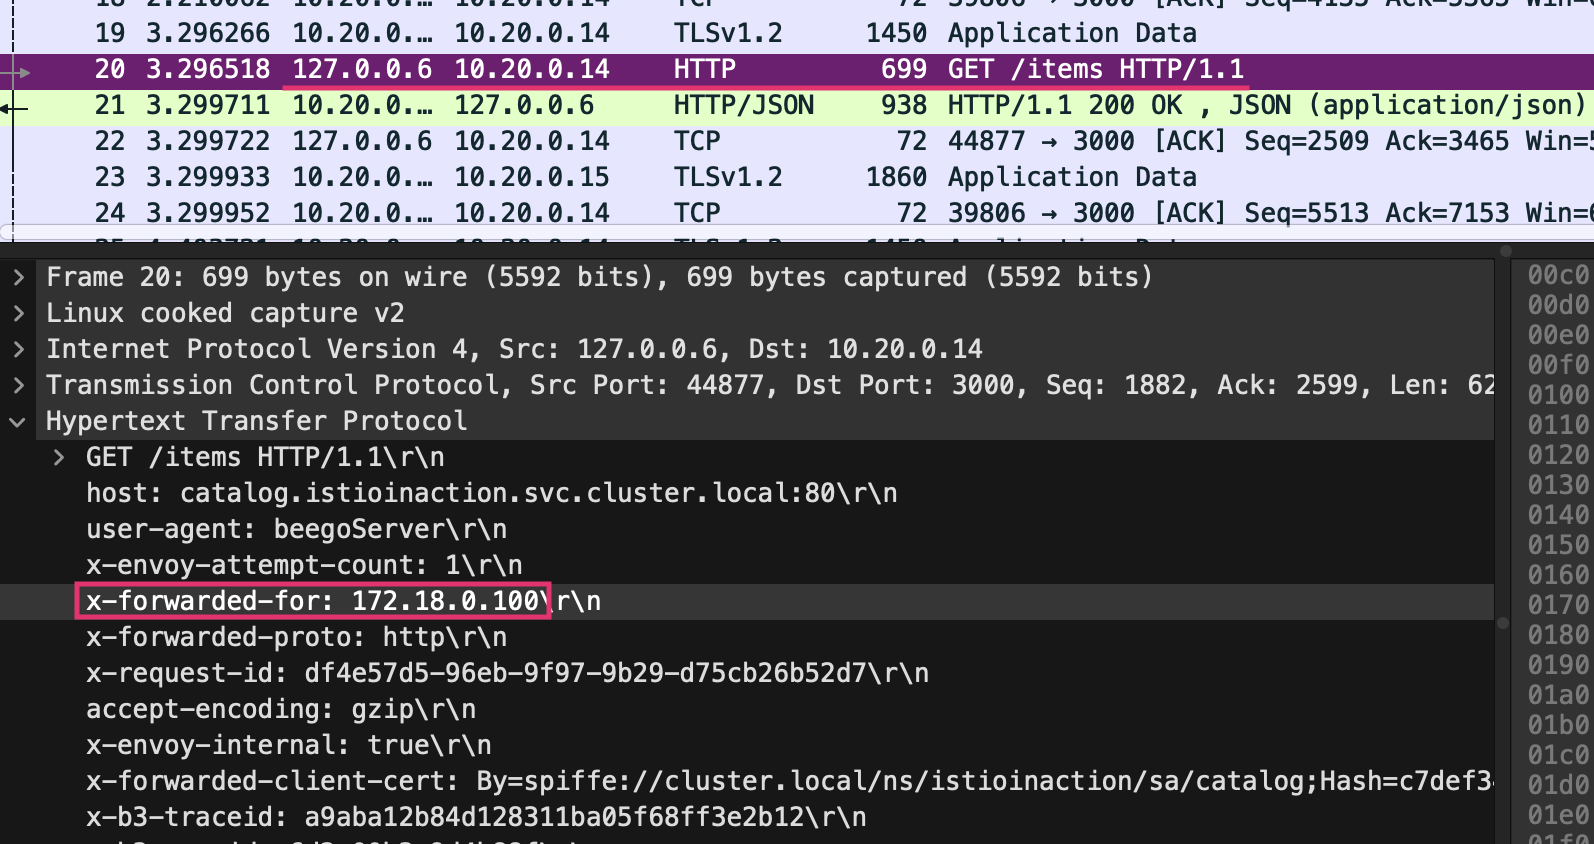Click the highlighted packet 20 GET /items row

pyautogui.click(x=797, y=69)
